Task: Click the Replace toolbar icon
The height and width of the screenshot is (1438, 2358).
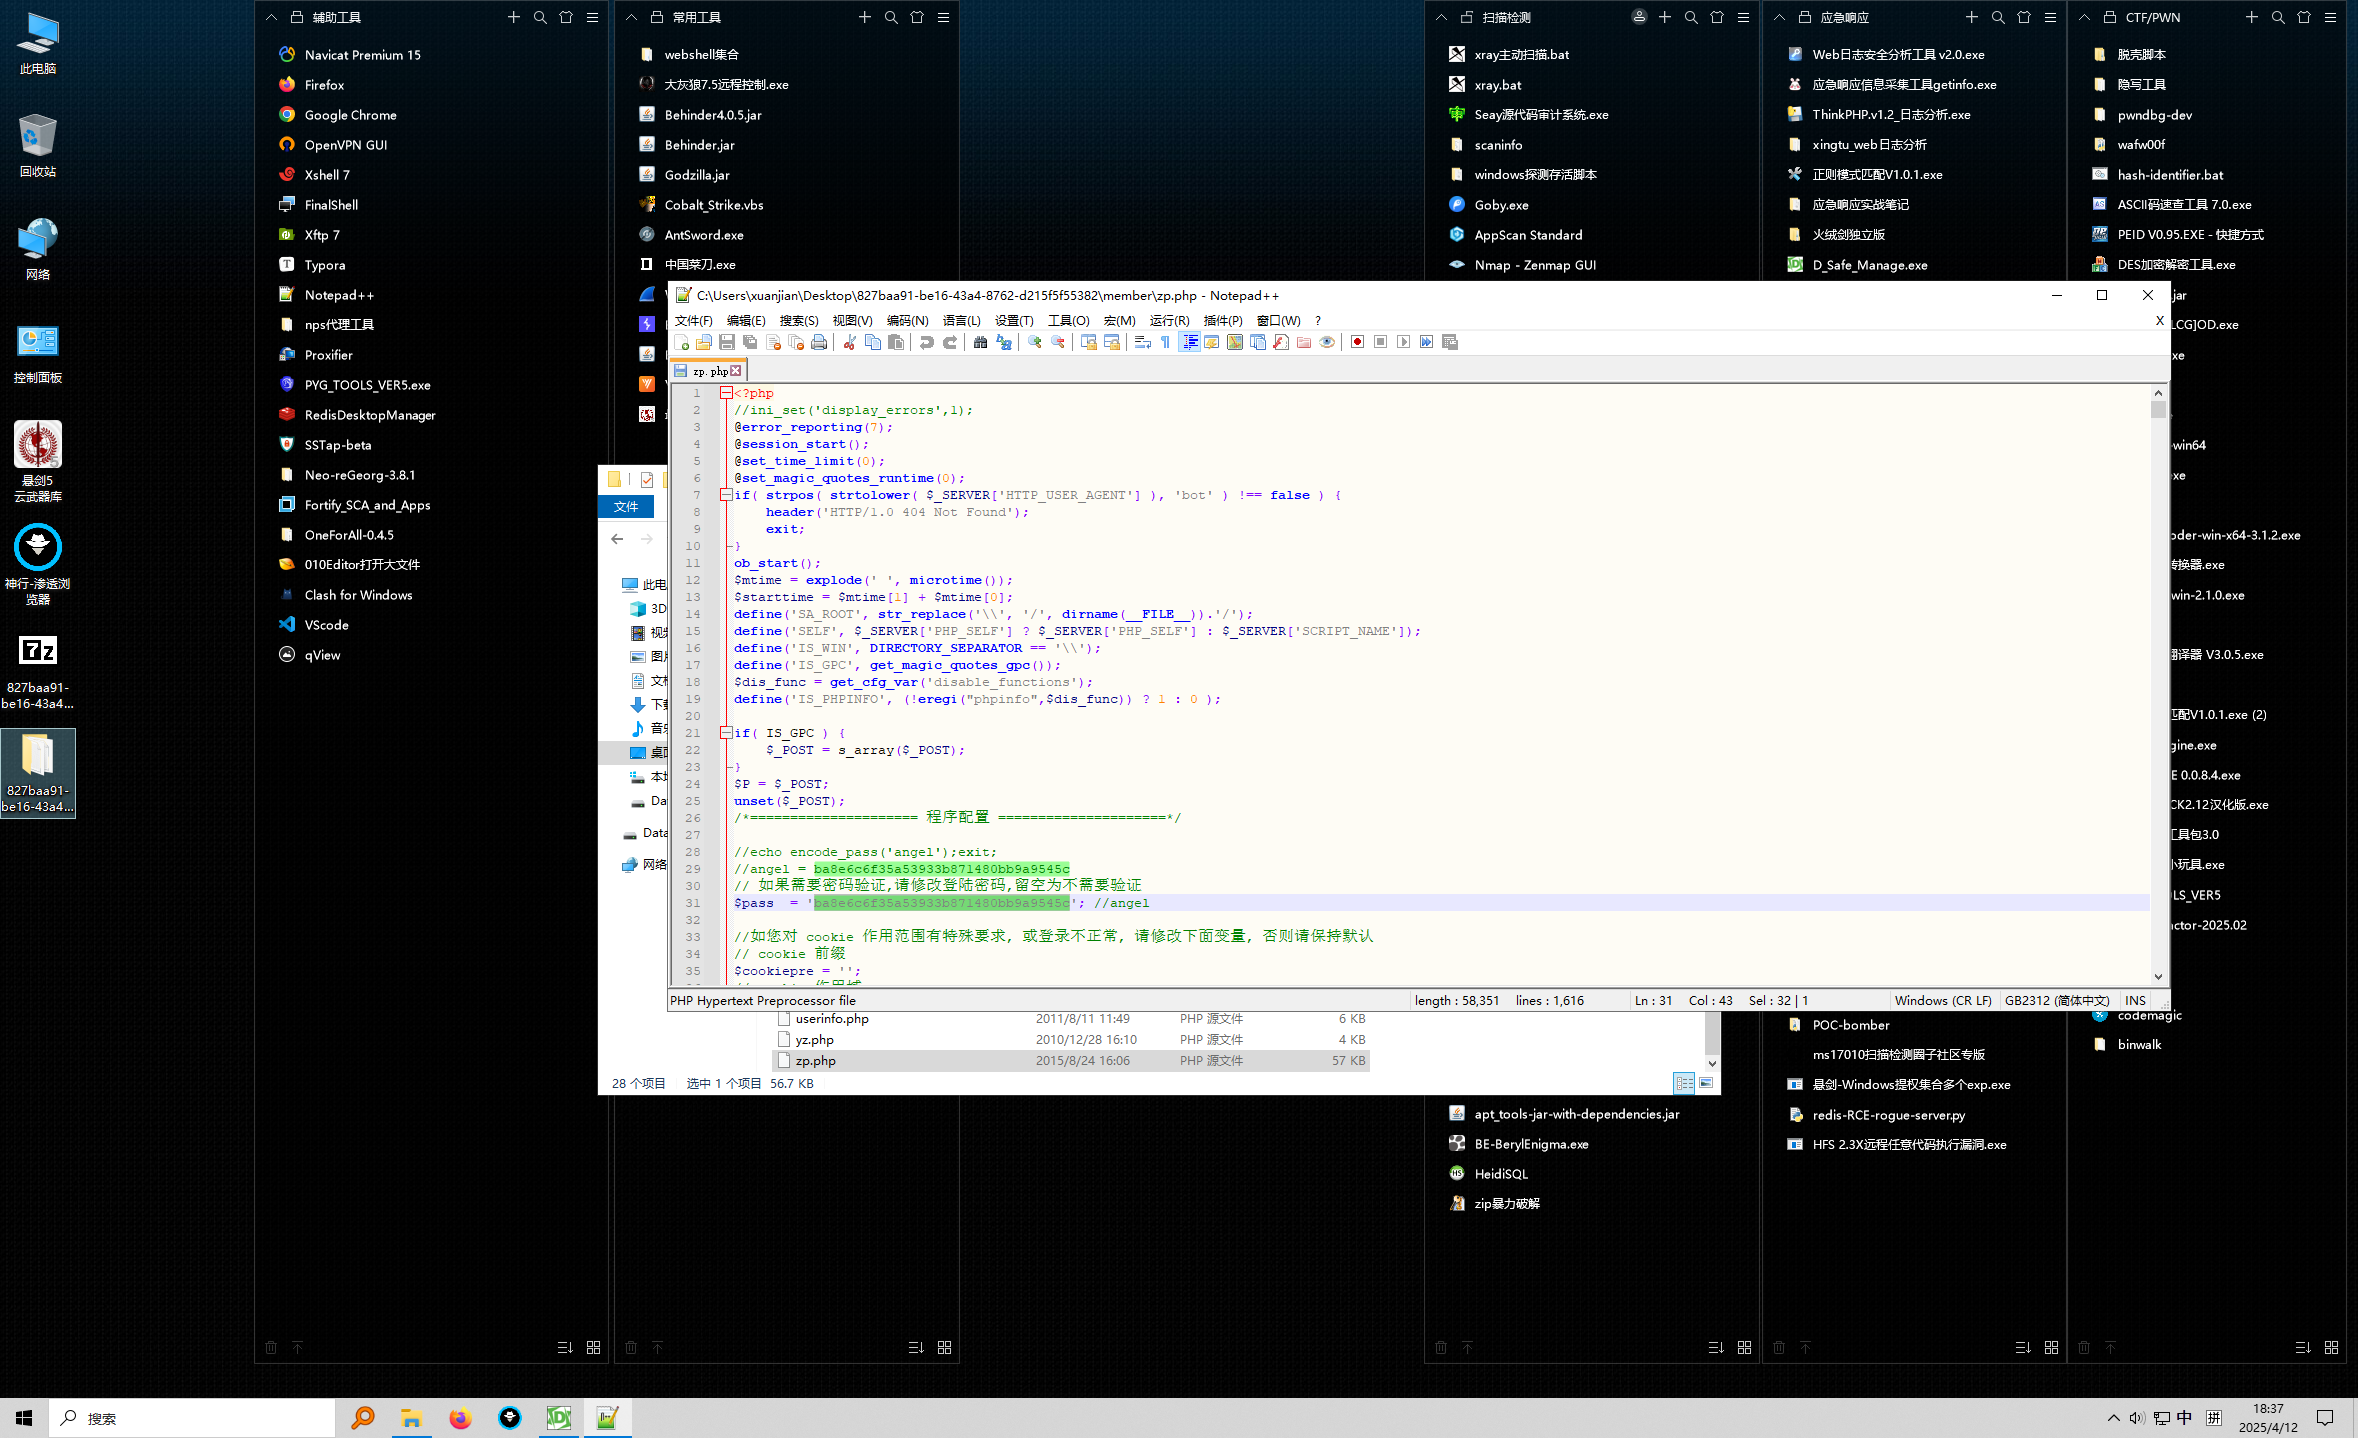Action: (1005, 341)
